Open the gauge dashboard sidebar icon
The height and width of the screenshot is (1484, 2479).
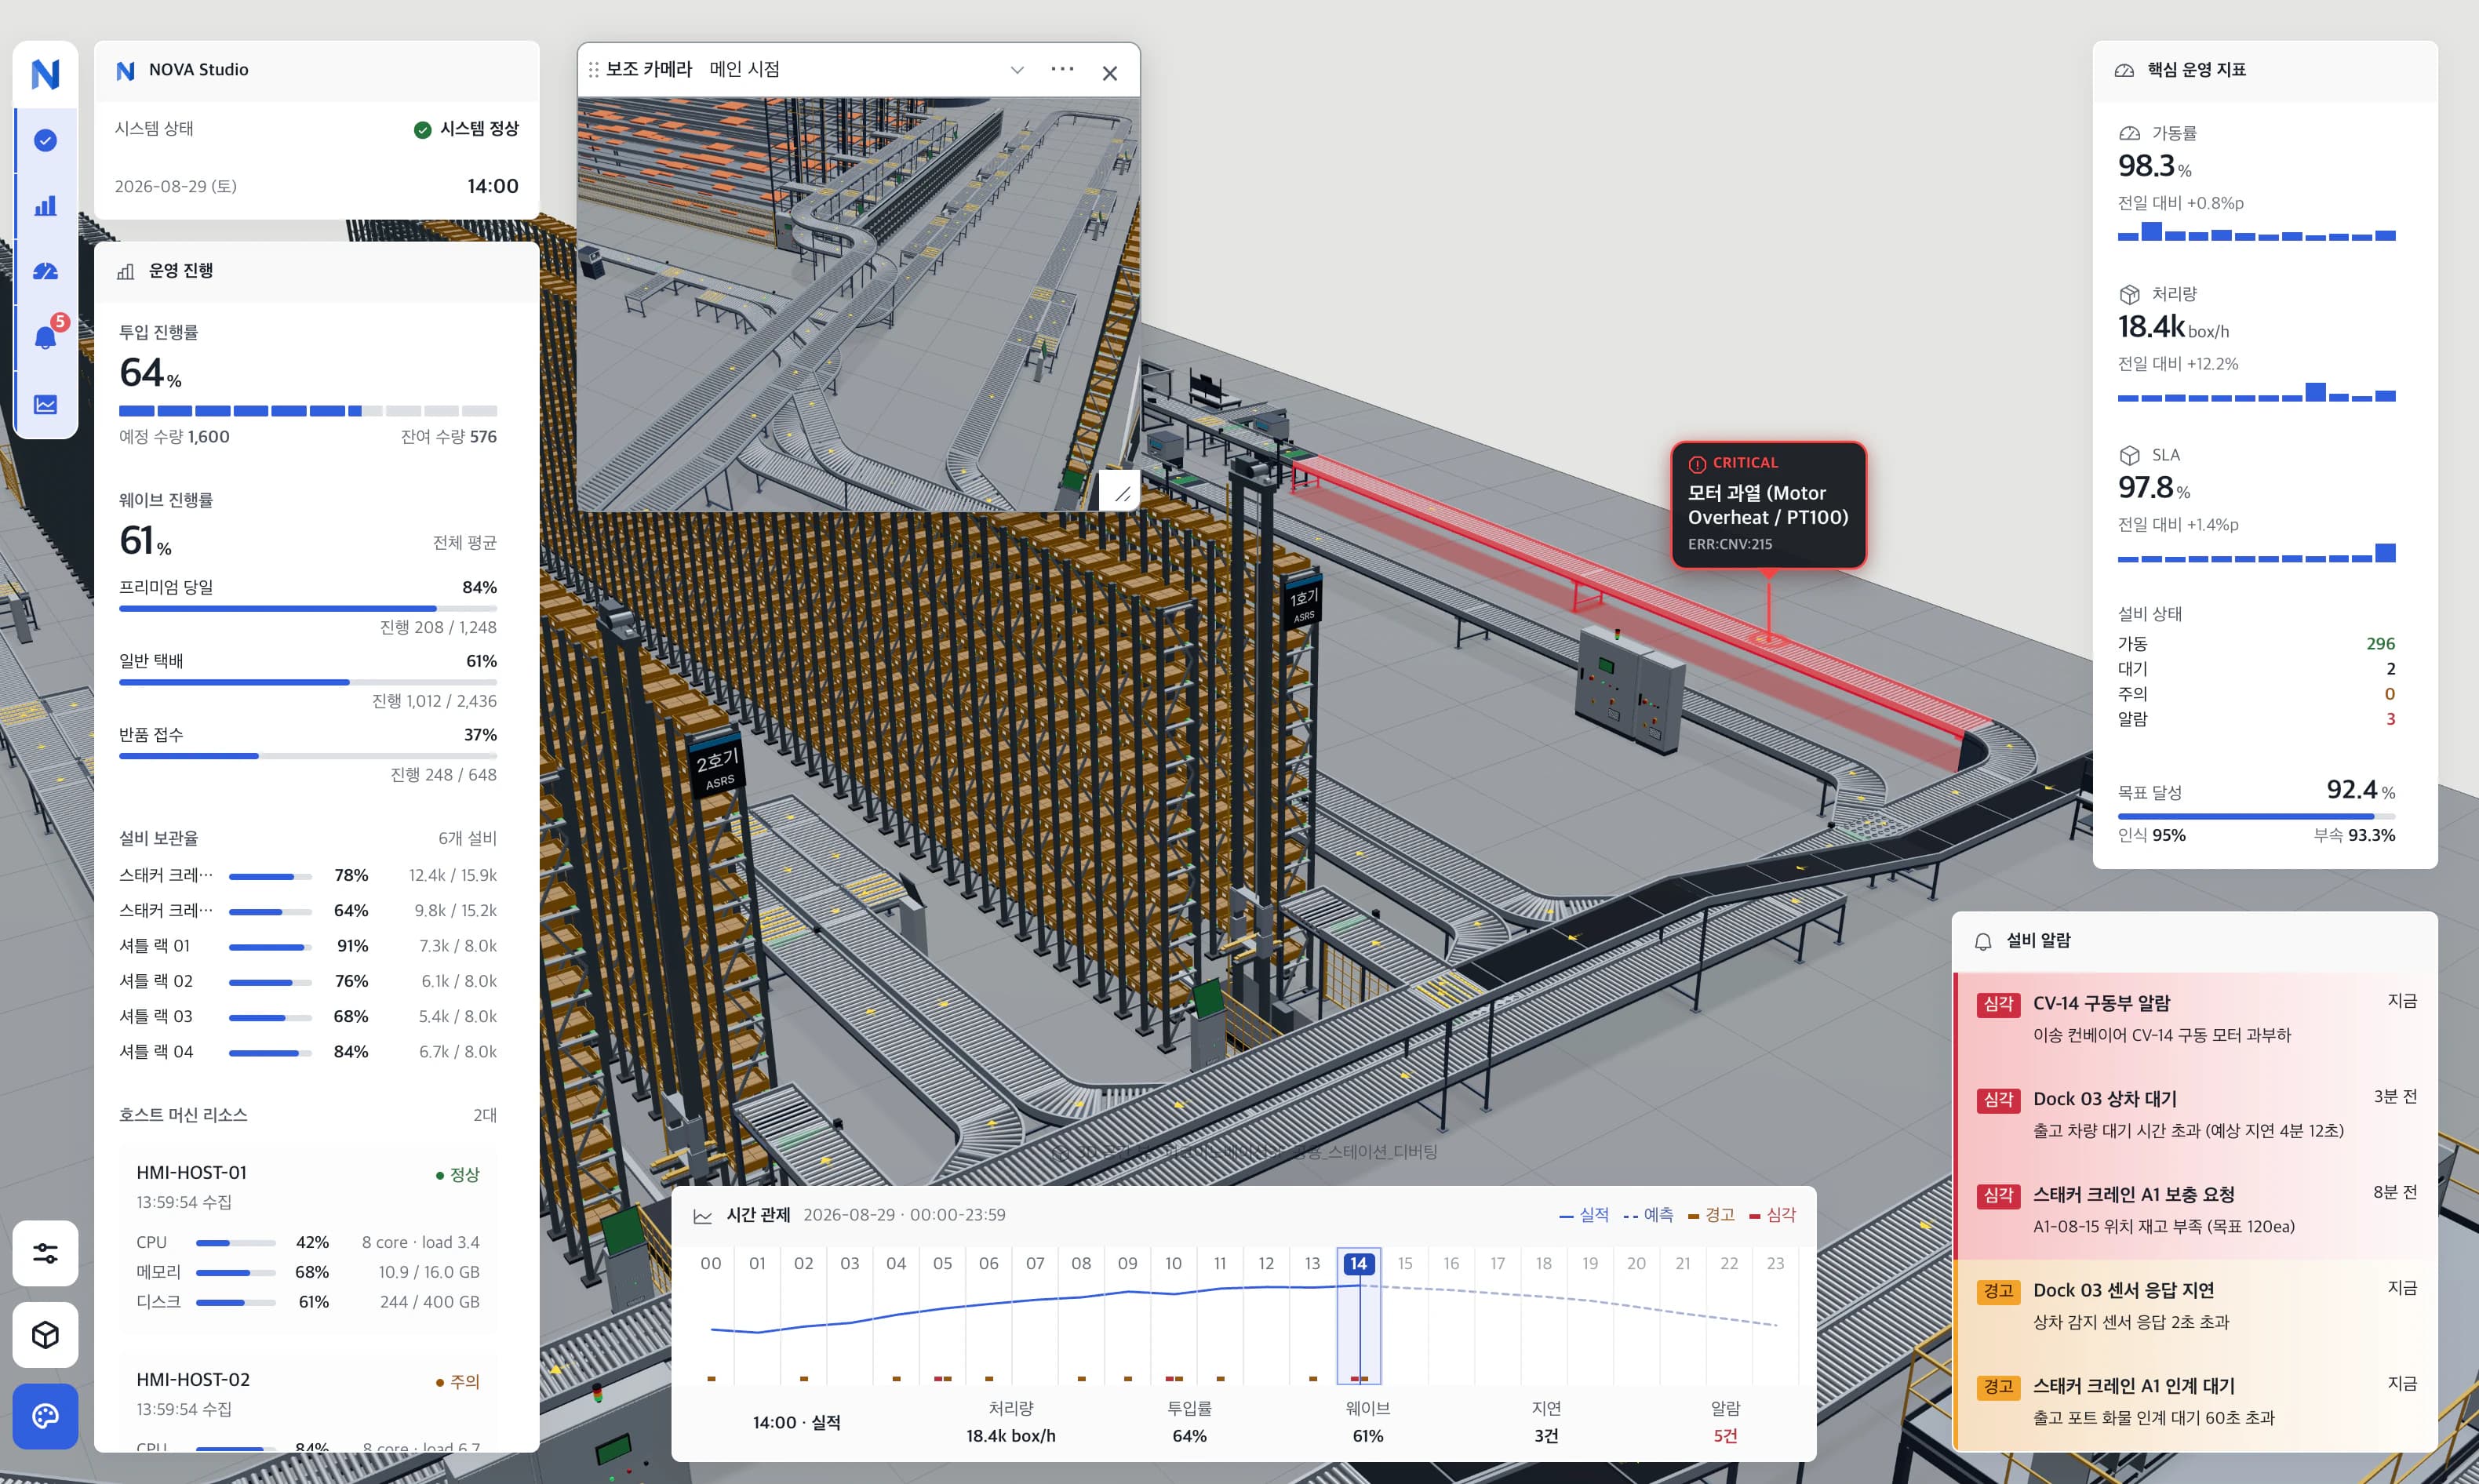46,272
